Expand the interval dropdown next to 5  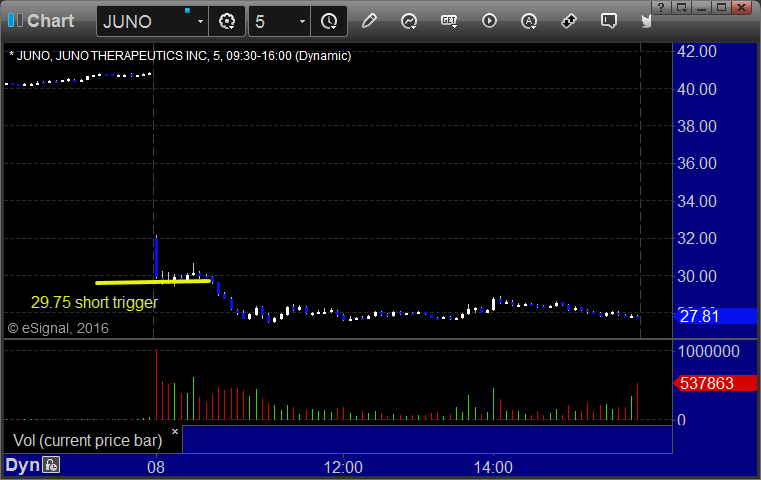coord(302,21)
